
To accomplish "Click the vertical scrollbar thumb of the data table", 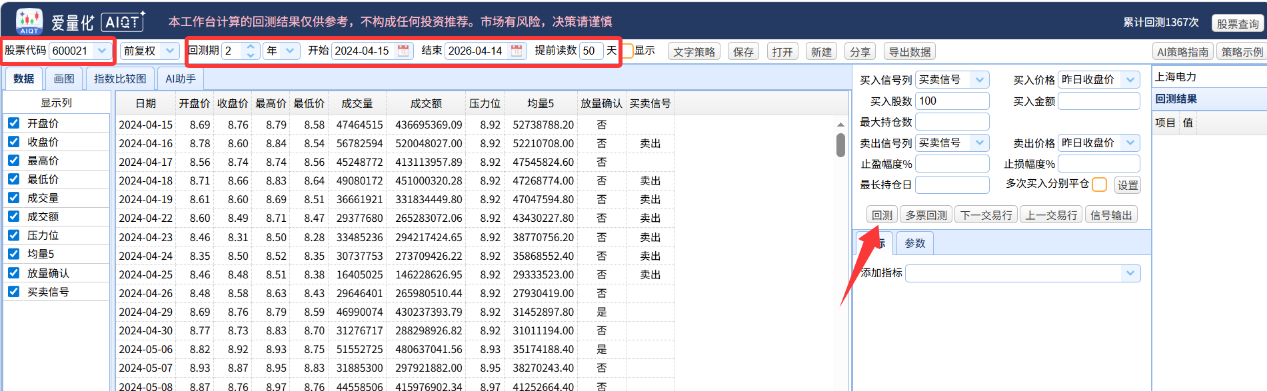I will 841,145.
